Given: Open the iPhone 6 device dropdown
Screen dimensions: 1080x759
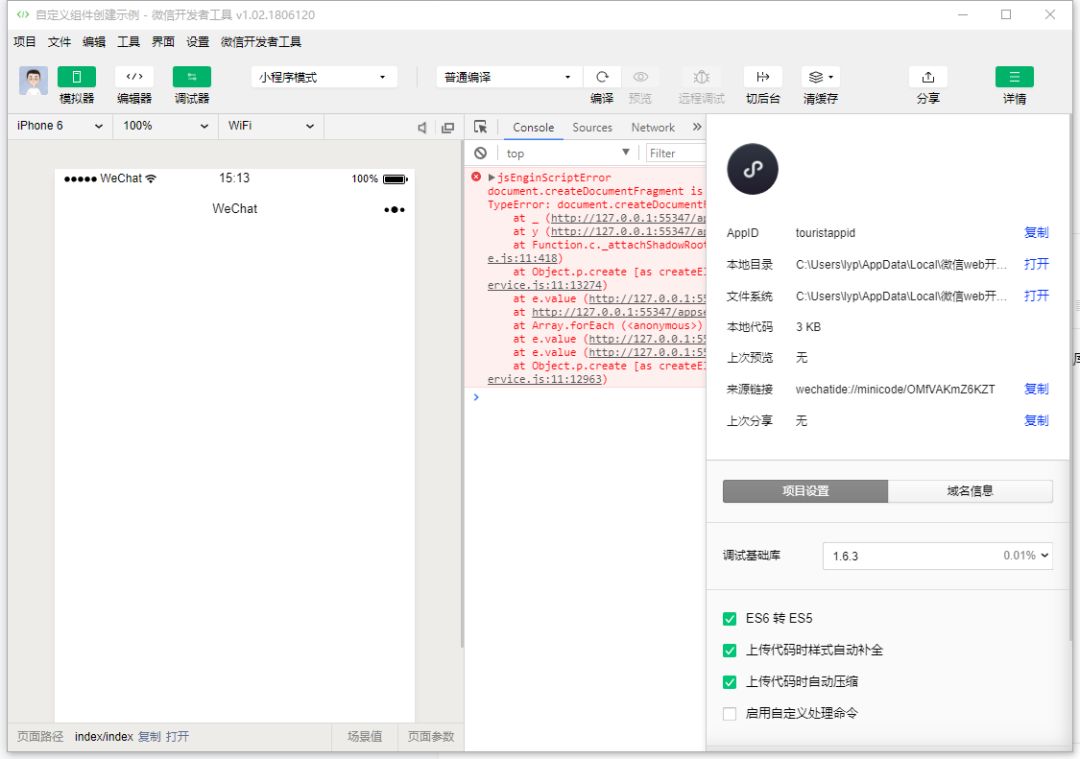Looking at the screenshot, I should click(x=59, y=126).
